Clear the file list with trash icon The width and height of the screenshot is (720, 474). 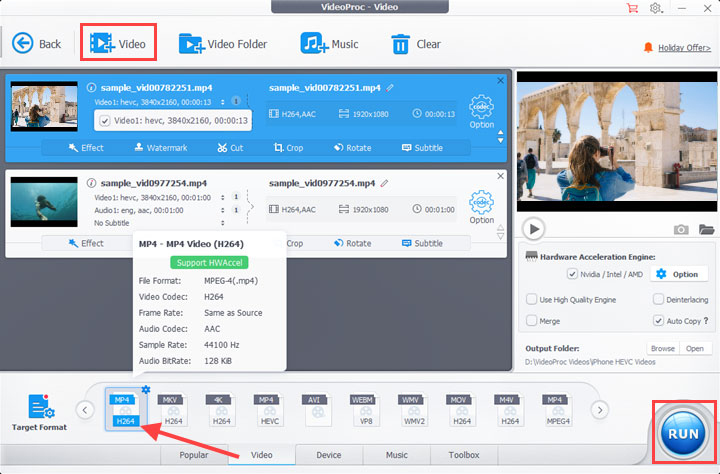(x=400, y=44)
